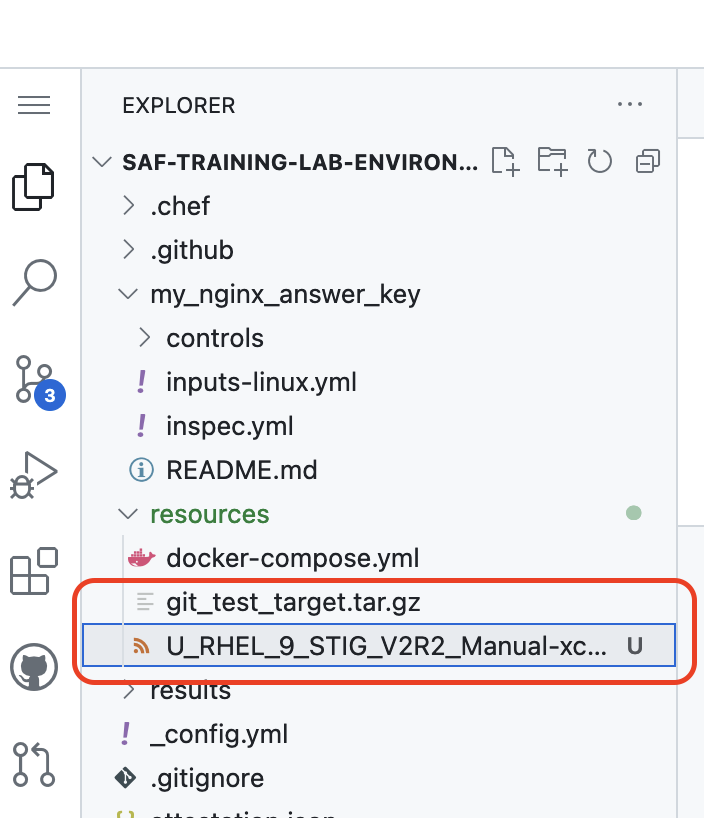704x818 pixels.
Task: Open the Search view icon
Action: (34, 283)
